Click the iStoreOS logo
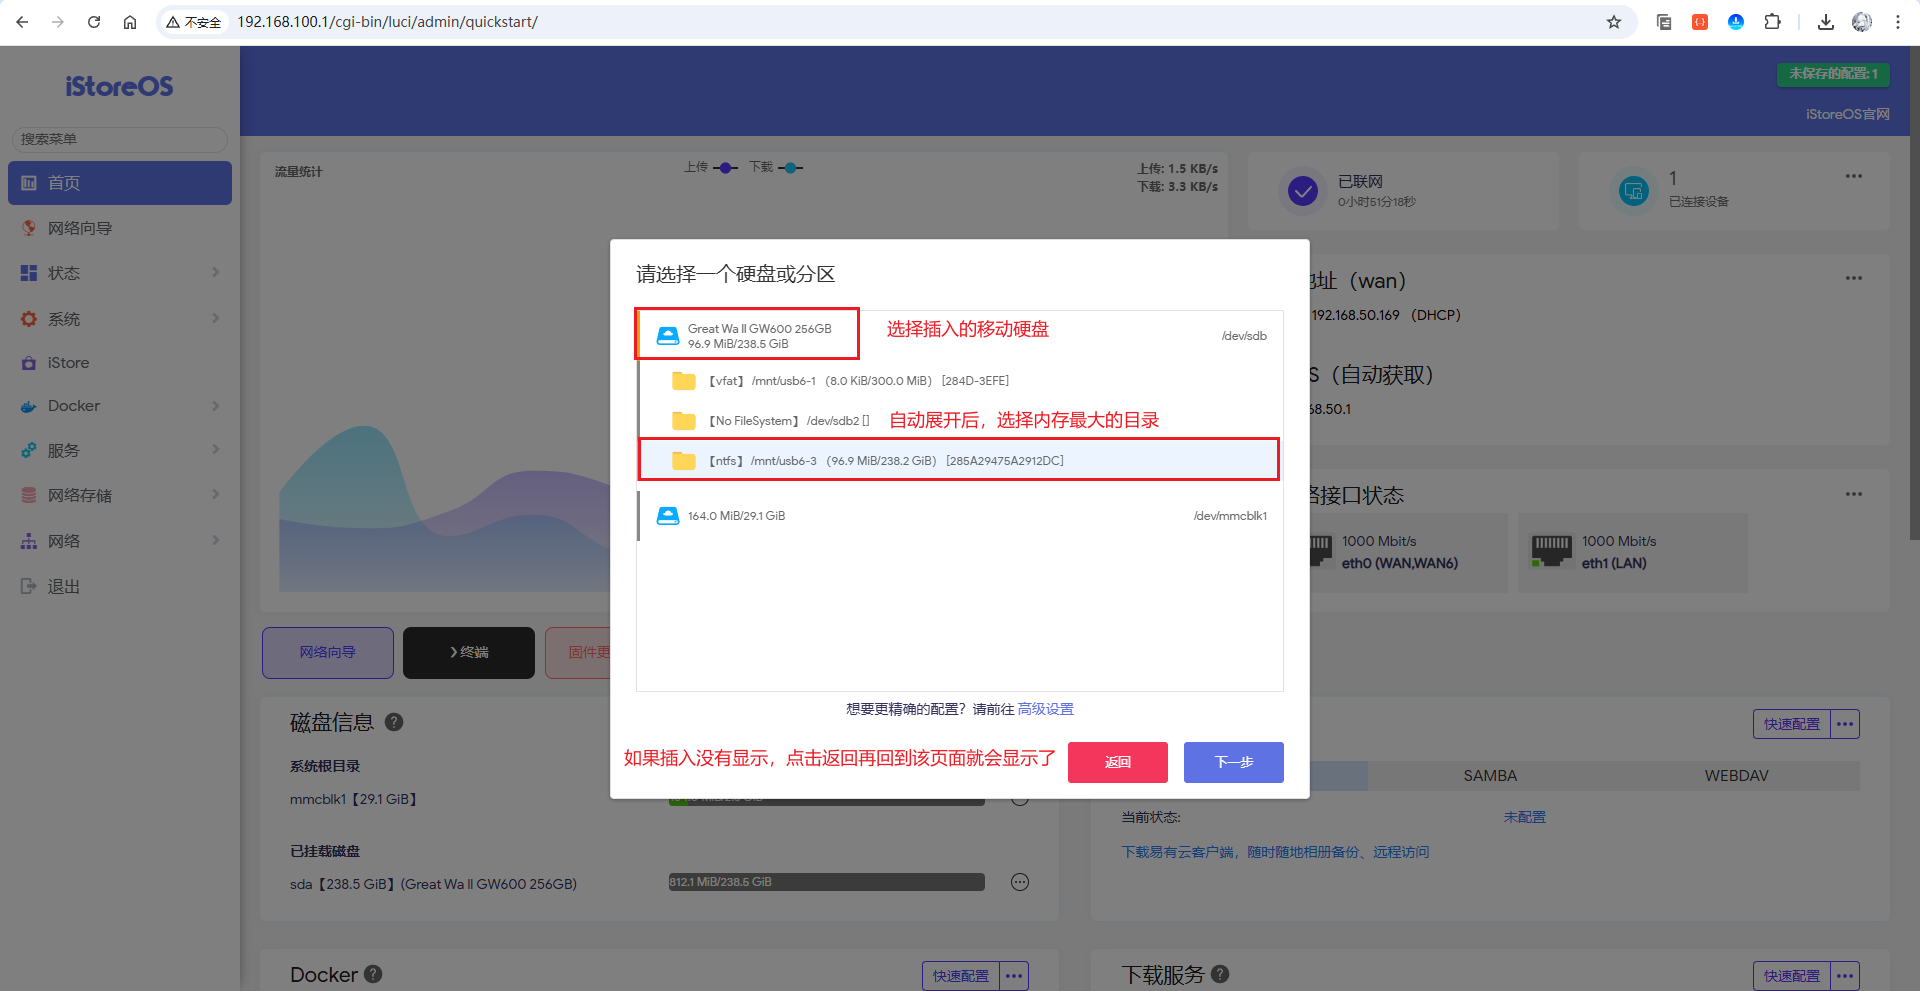The image size is (1920, 991). click(x=119, y=87)
